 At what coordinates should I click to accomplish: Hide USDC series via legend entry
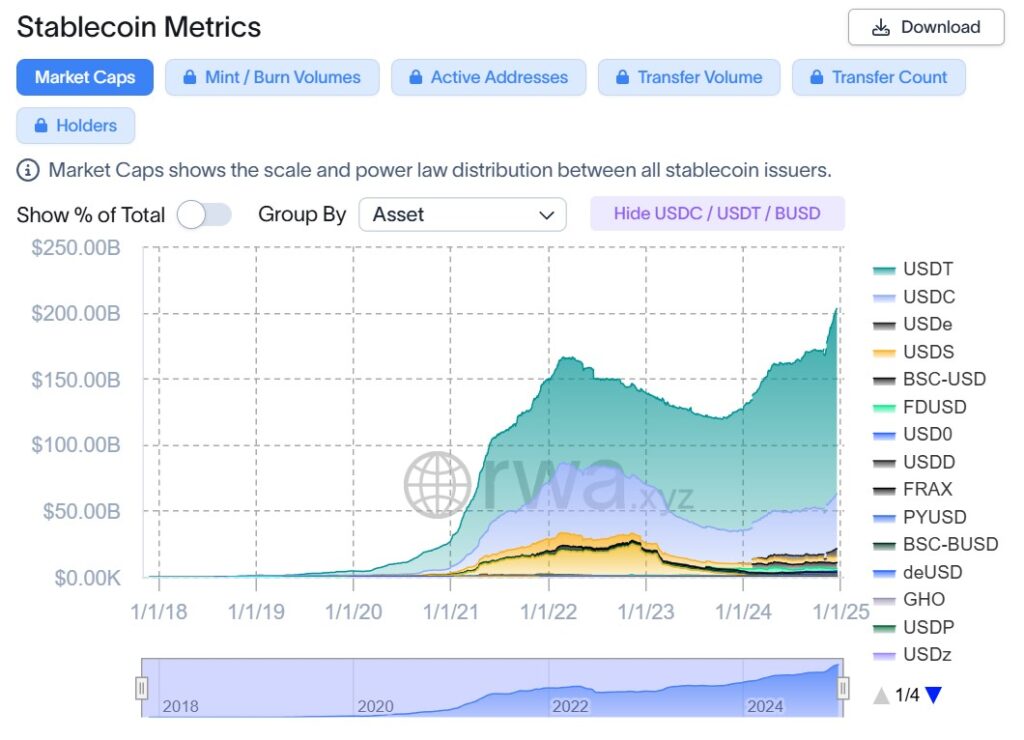pos(913,297)
